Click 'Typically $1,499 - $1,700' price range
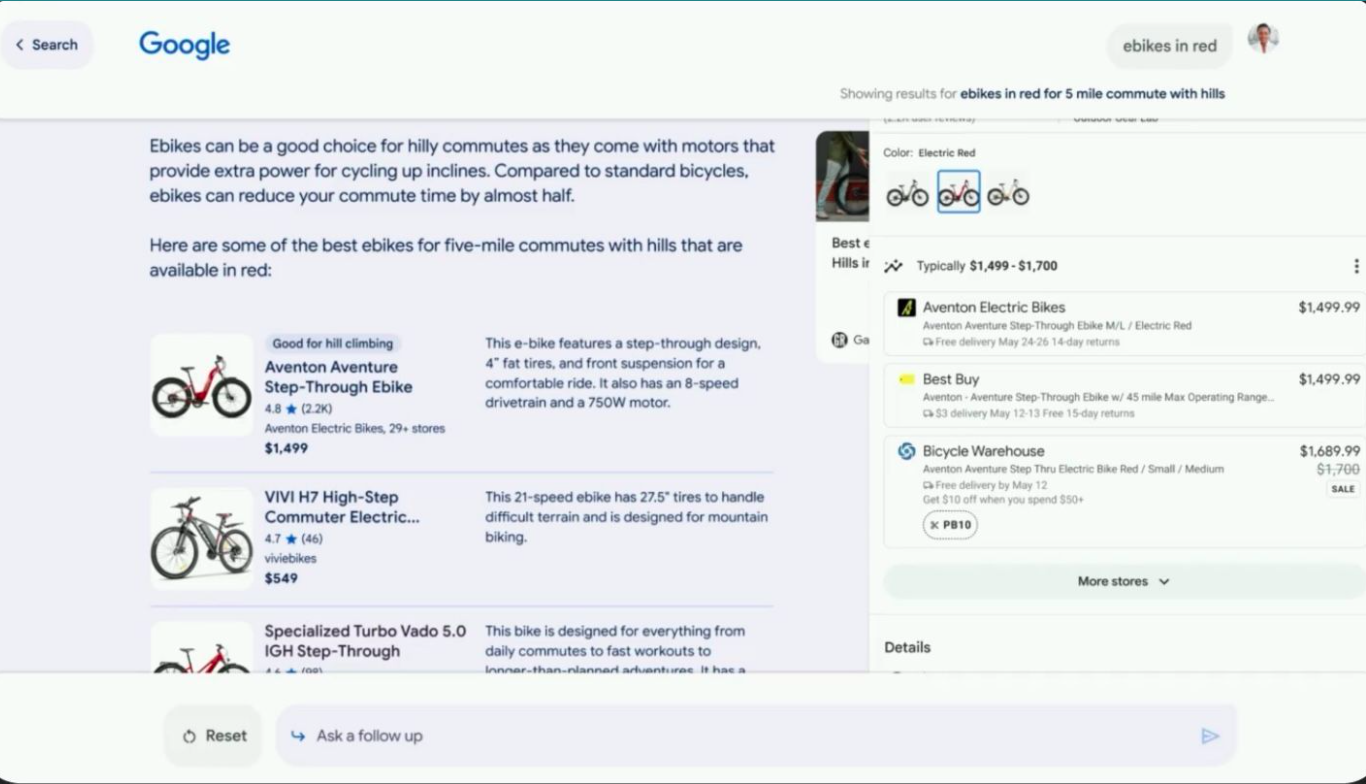This screenshot has width=1366, height=784. pos(987,266)
